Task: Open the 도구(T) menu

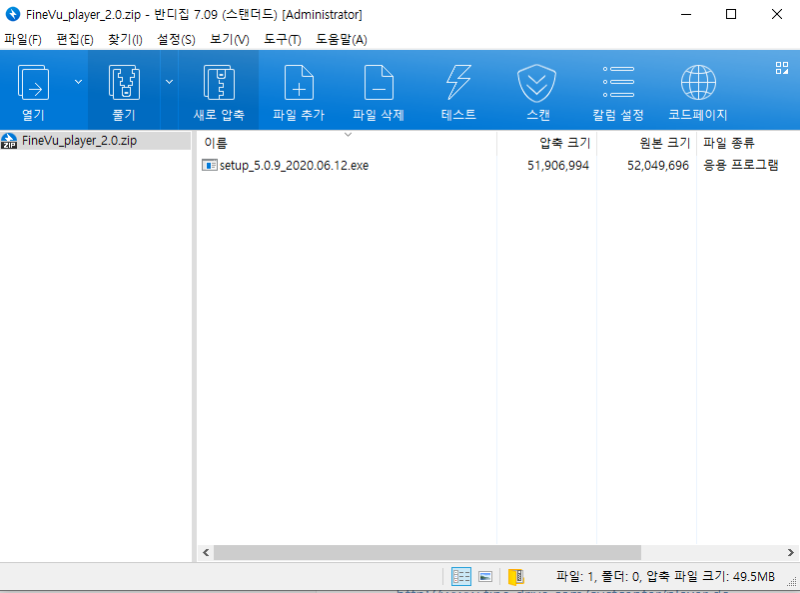Action: pos(283,39)
